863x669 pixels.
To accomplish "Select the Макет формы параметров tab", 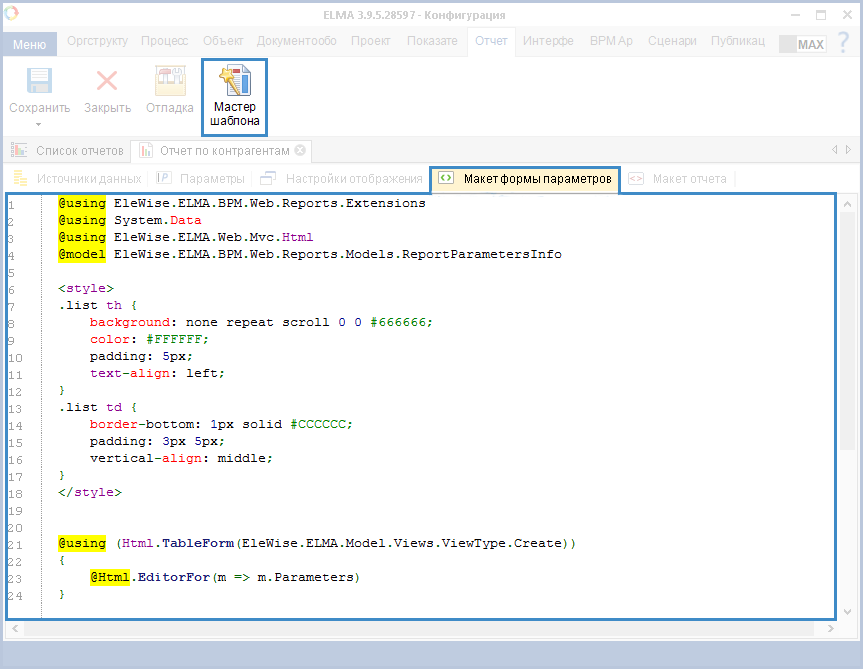I will click(x=525, y=179).
